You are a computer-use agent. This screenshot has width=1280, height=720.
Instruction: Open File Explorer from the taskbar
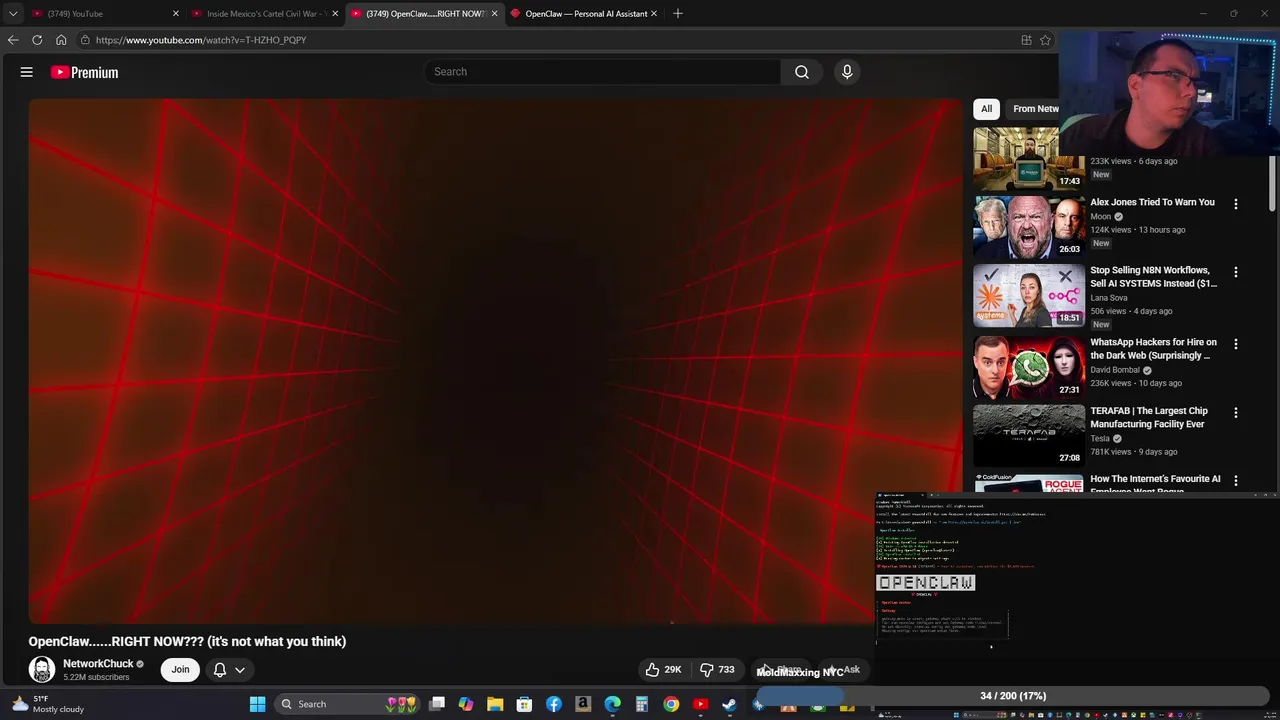coord(495,704)
